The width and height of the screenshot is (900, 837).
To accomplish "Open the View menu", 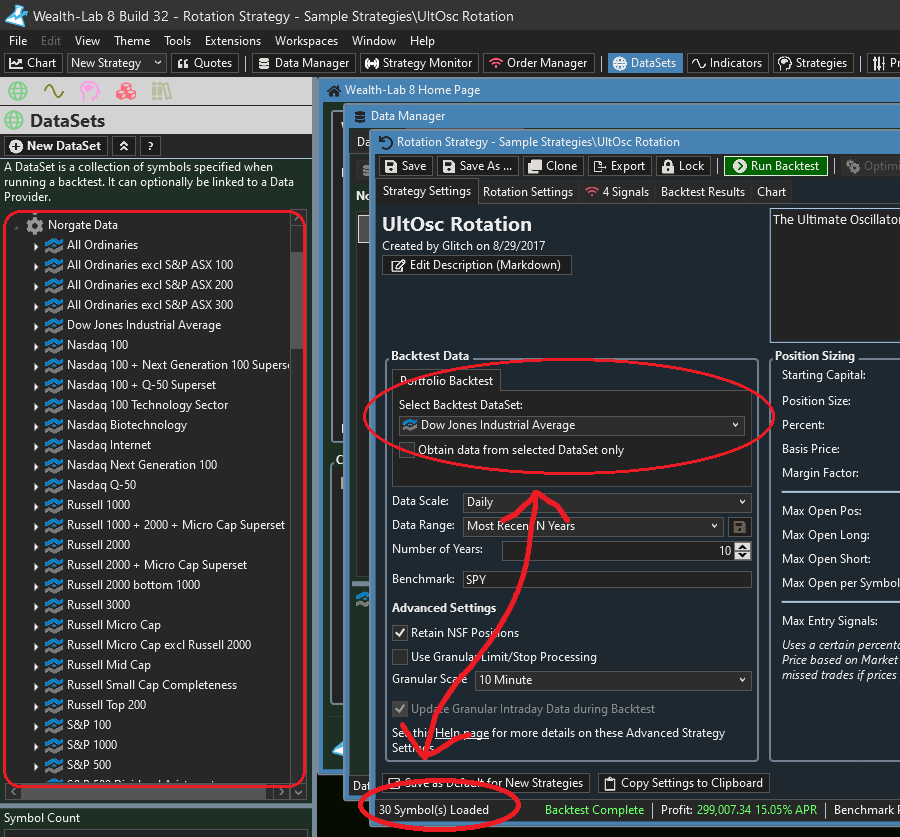I will [87, 41].
